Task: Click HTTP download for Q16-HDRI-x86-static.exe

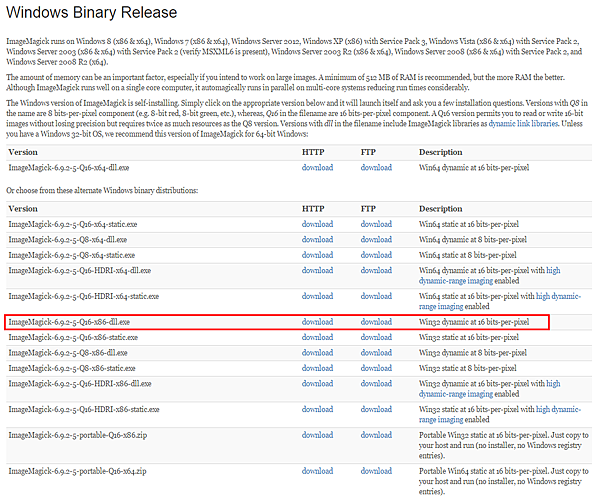Action: point(317,409)
